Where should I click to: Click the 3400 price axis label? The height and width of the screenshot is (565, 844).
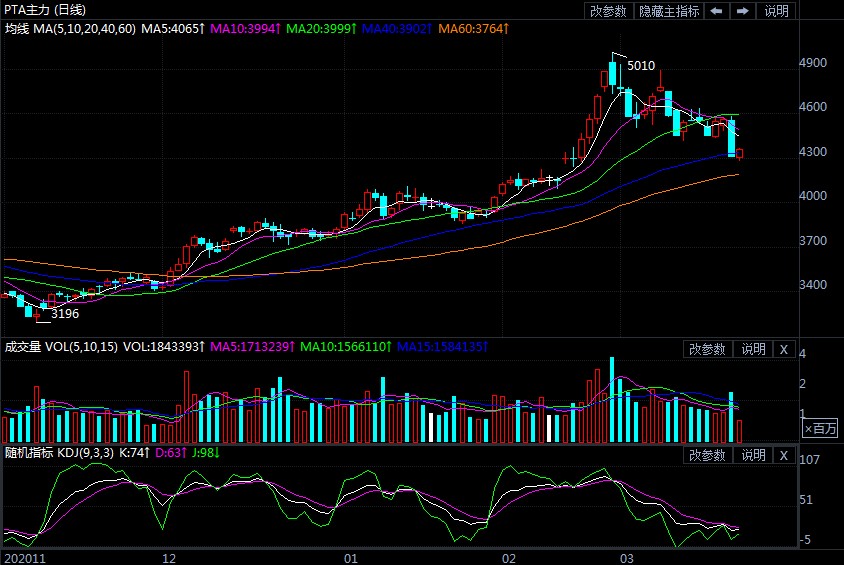[813, 285]
